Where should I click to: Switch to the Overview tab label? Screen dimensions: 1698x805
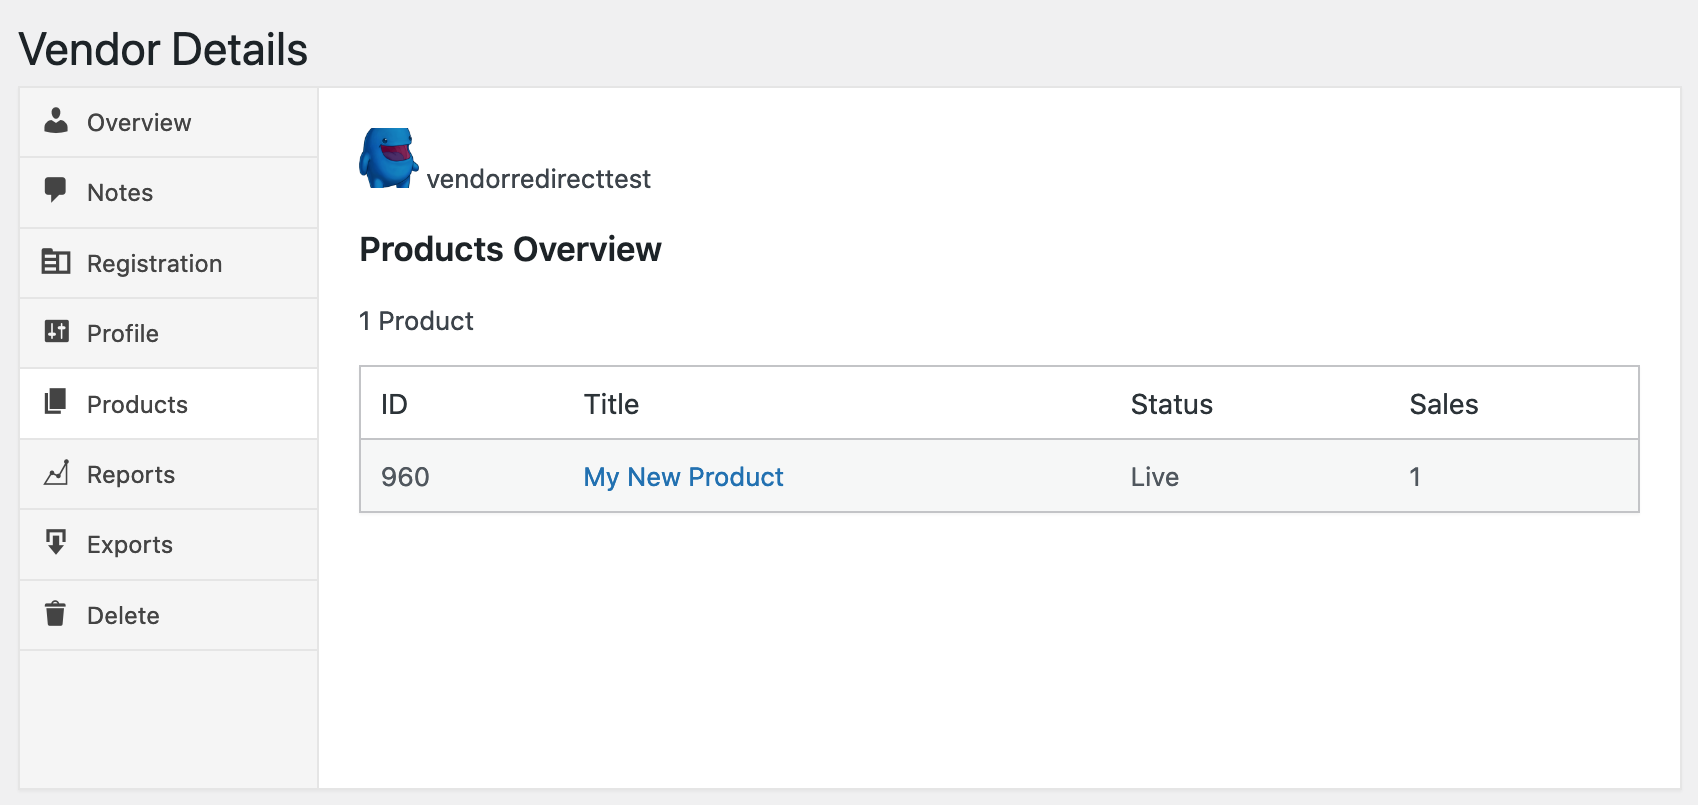click(139, 123)
